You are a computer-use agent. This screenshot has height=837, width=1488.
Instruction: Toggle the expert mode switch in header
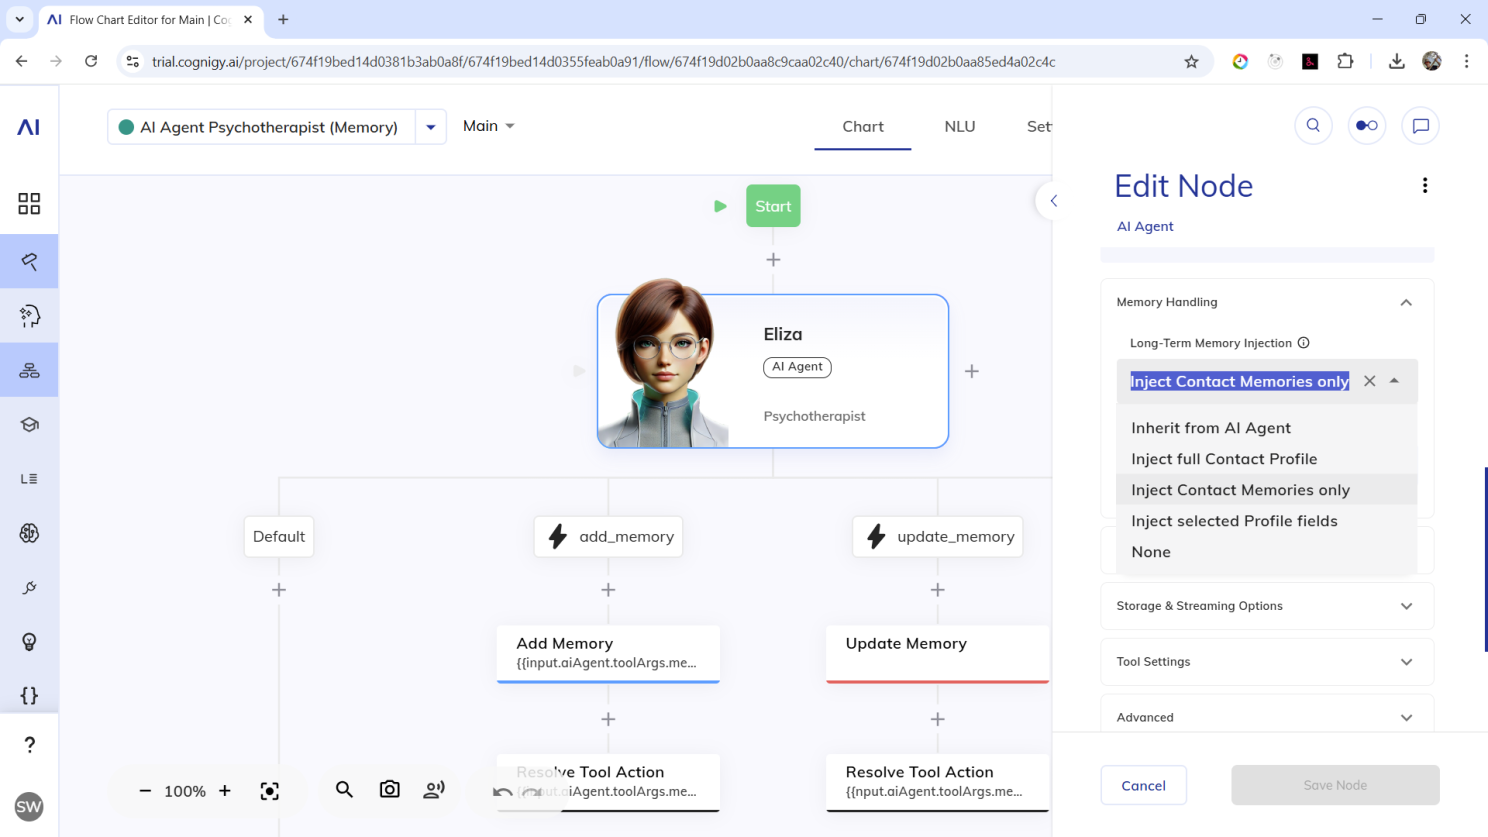[x=1366, y=126]
